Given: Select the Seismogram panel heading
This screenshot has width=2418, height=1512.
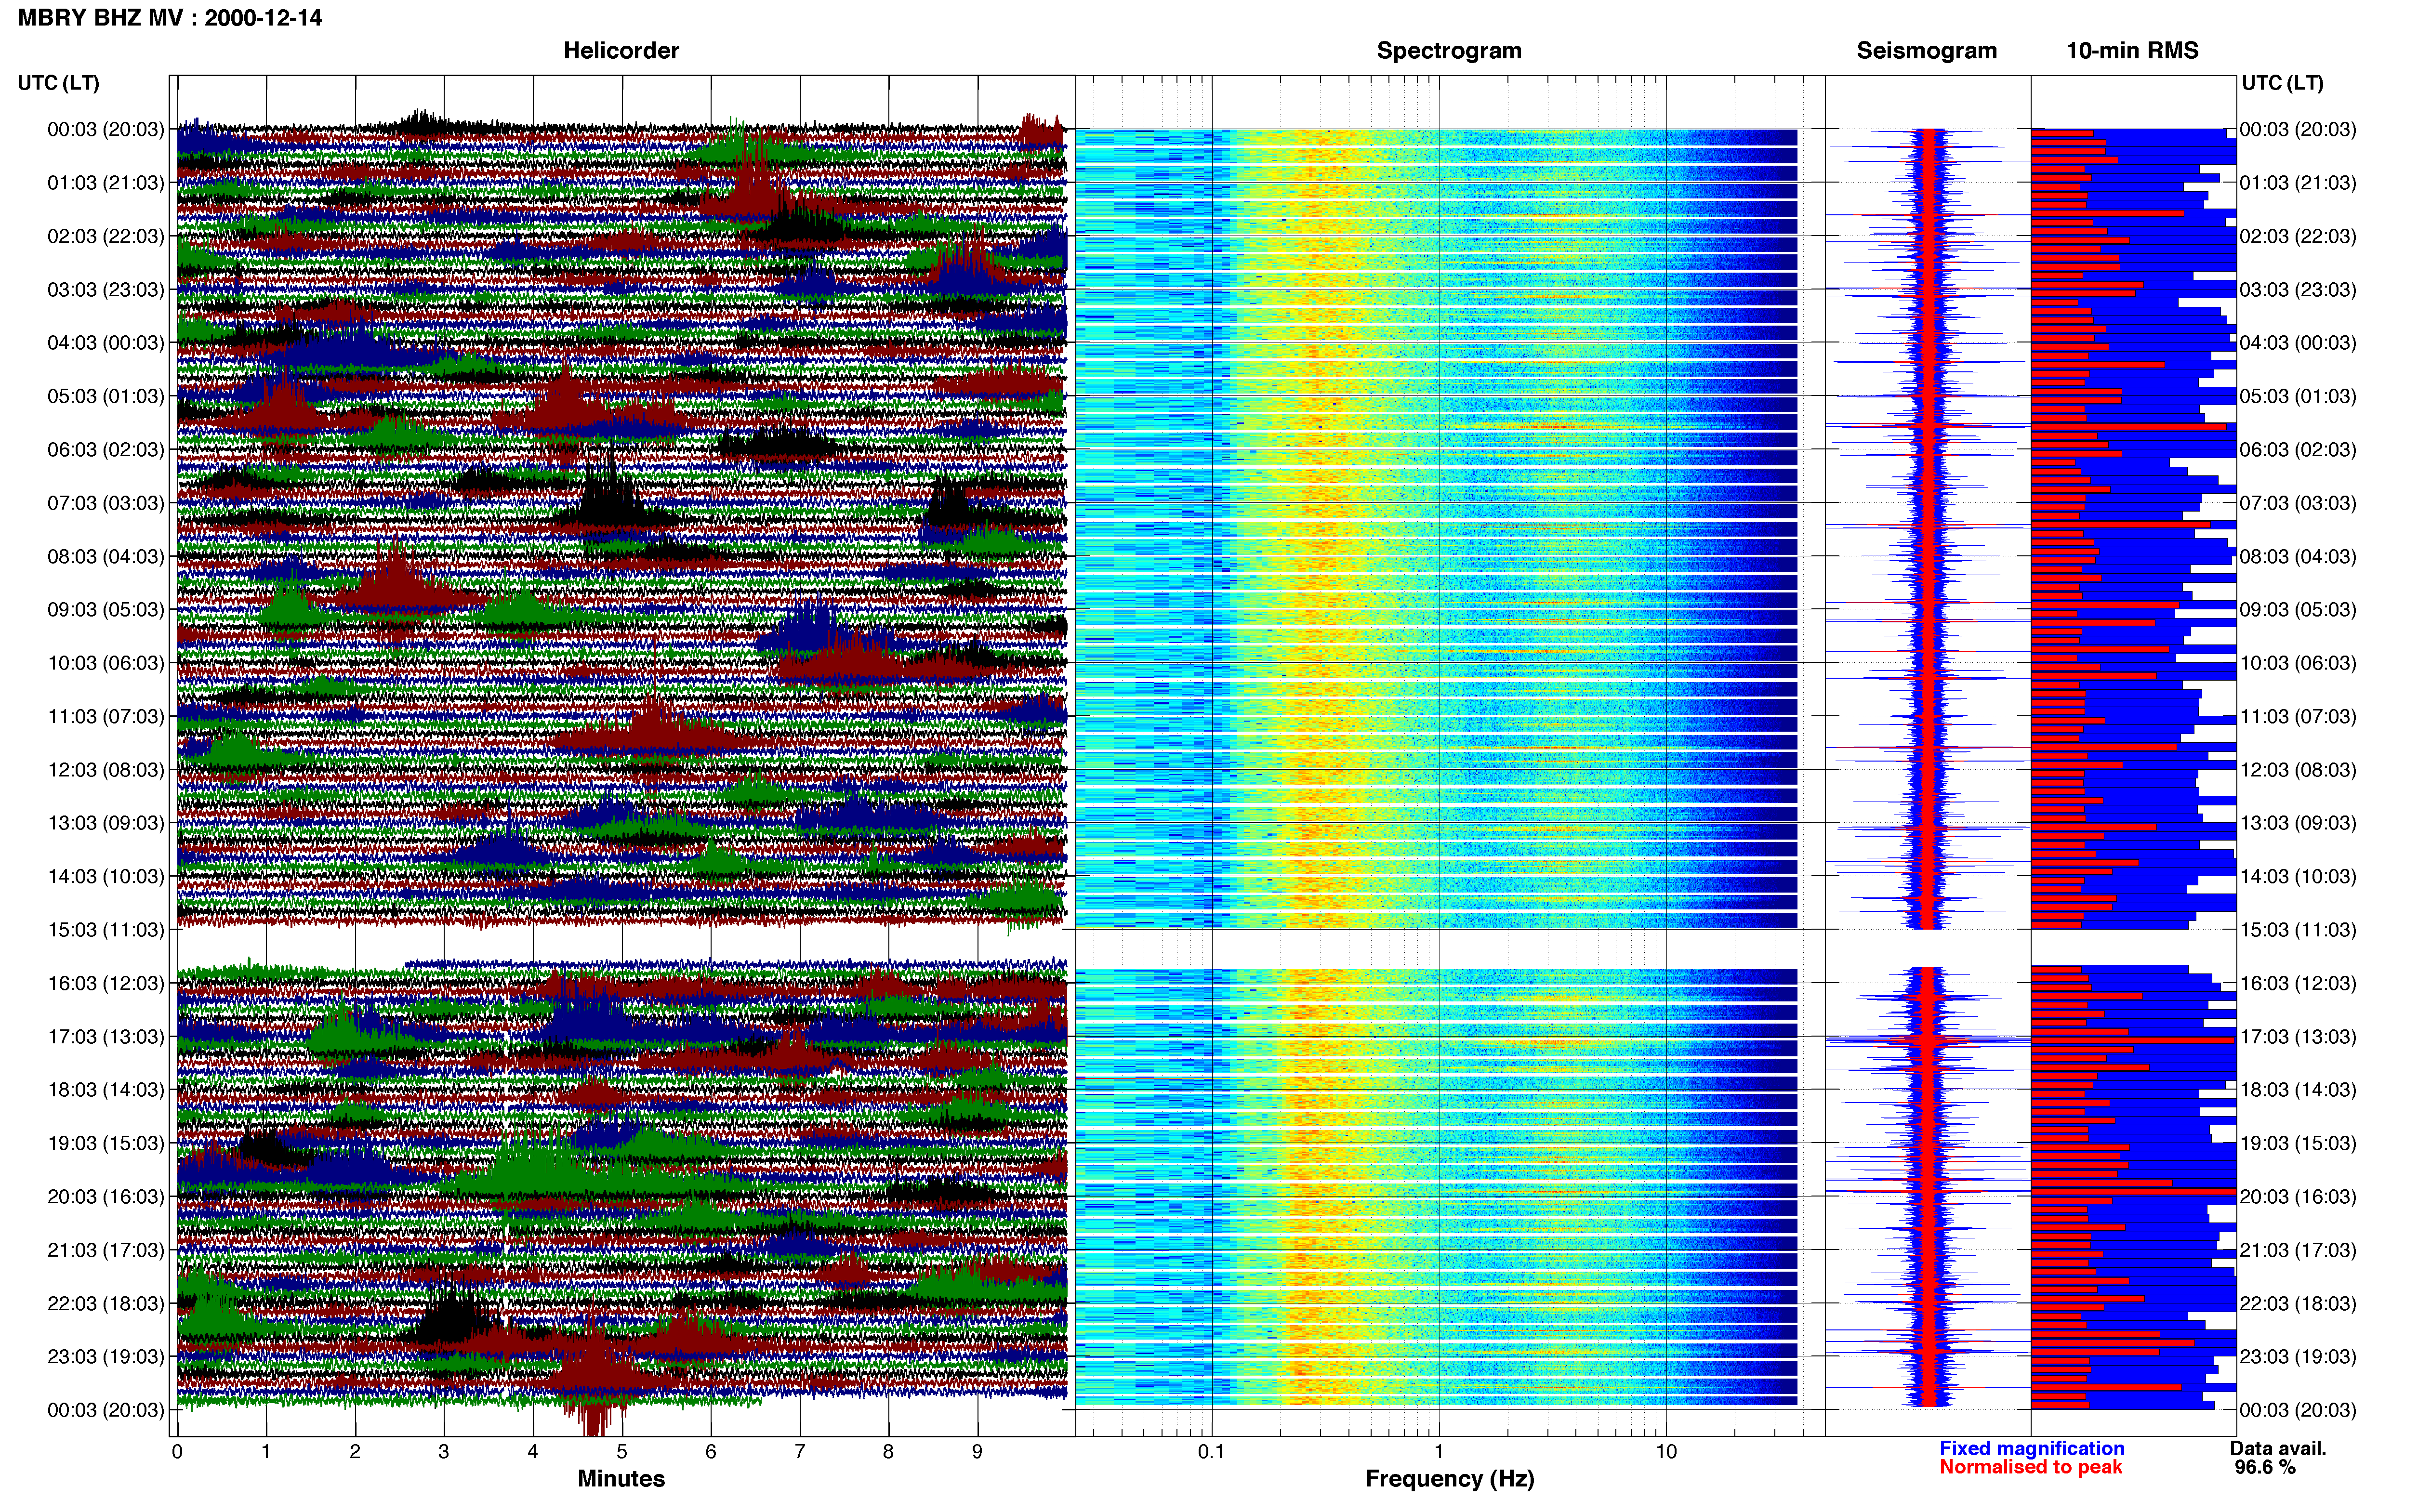Looking at the screenshot, I should 1926,51.
